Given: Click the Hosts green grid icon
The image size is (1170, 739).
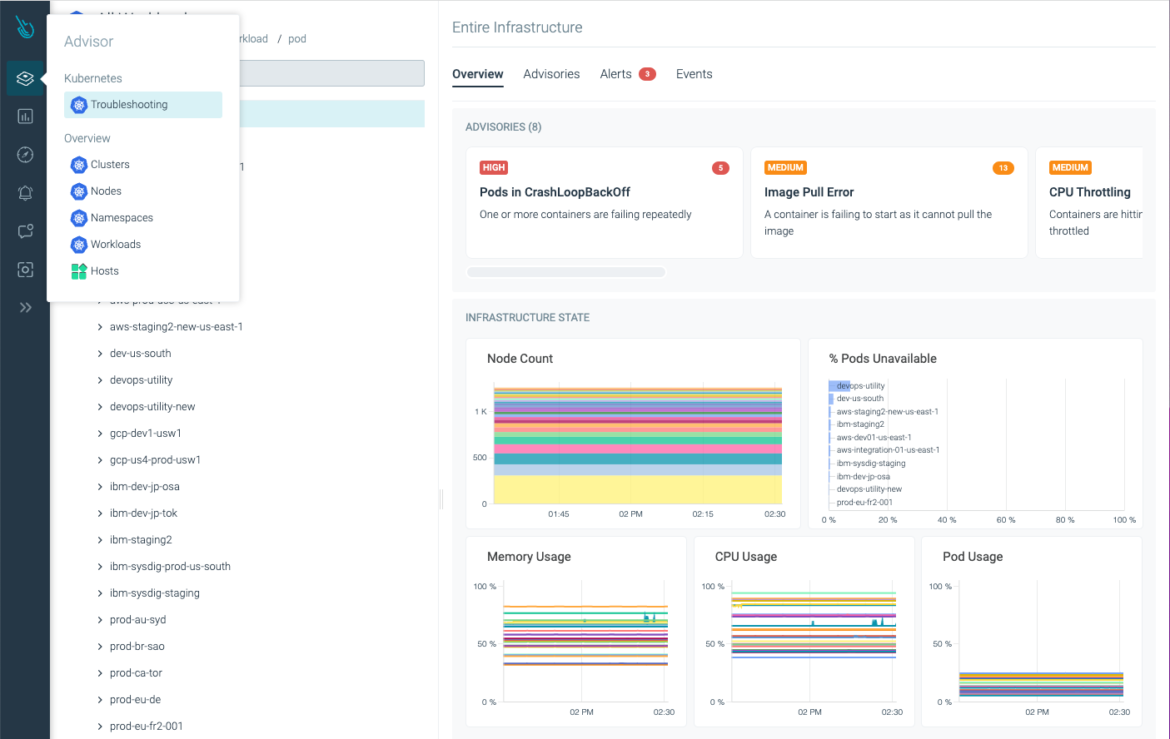Looking at the screenshot, I should tap(79, 272).
